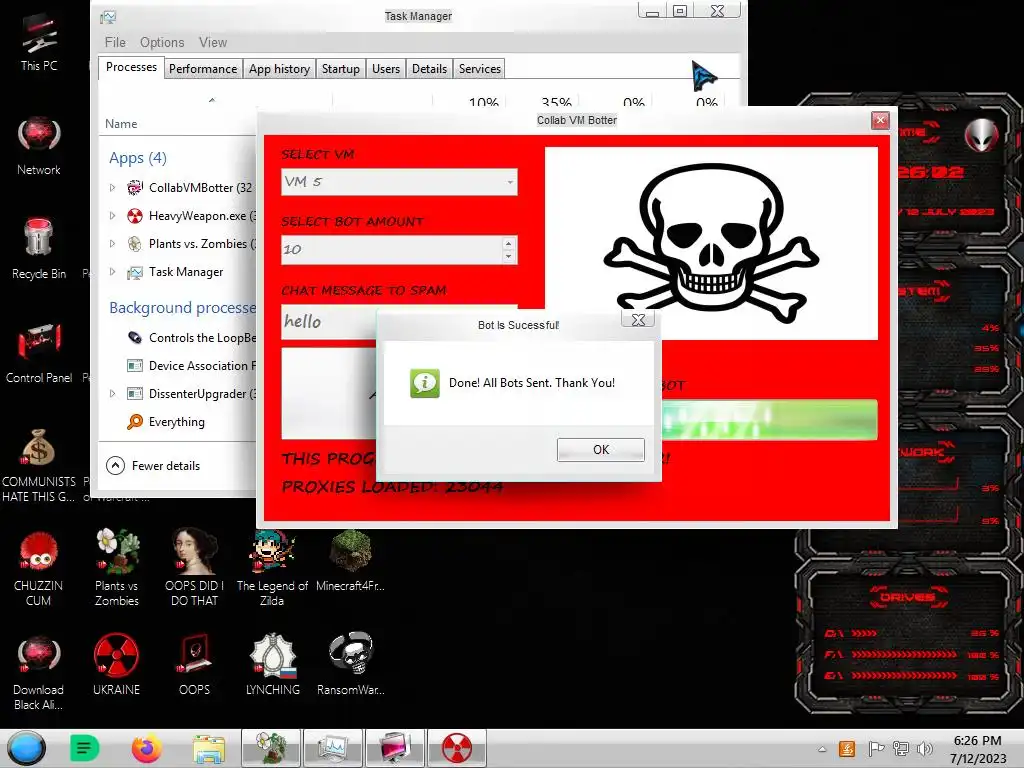Open File Explorer from the taskbar
The width and height of the screenshot is (1024, 768).
(209, 749)
